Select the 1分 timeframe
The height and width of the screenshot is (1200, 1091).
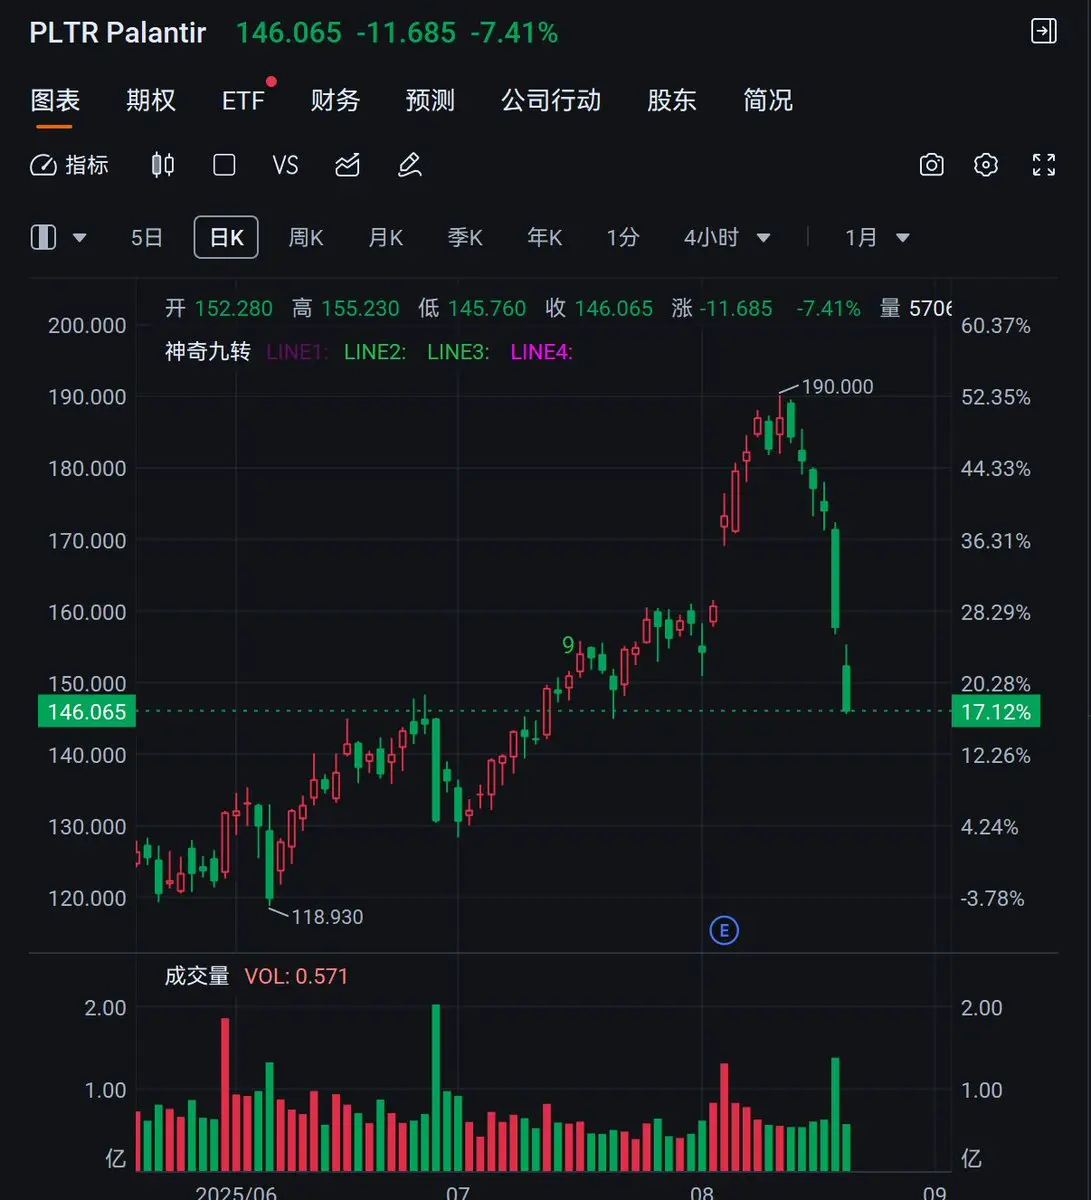point(623,237)
